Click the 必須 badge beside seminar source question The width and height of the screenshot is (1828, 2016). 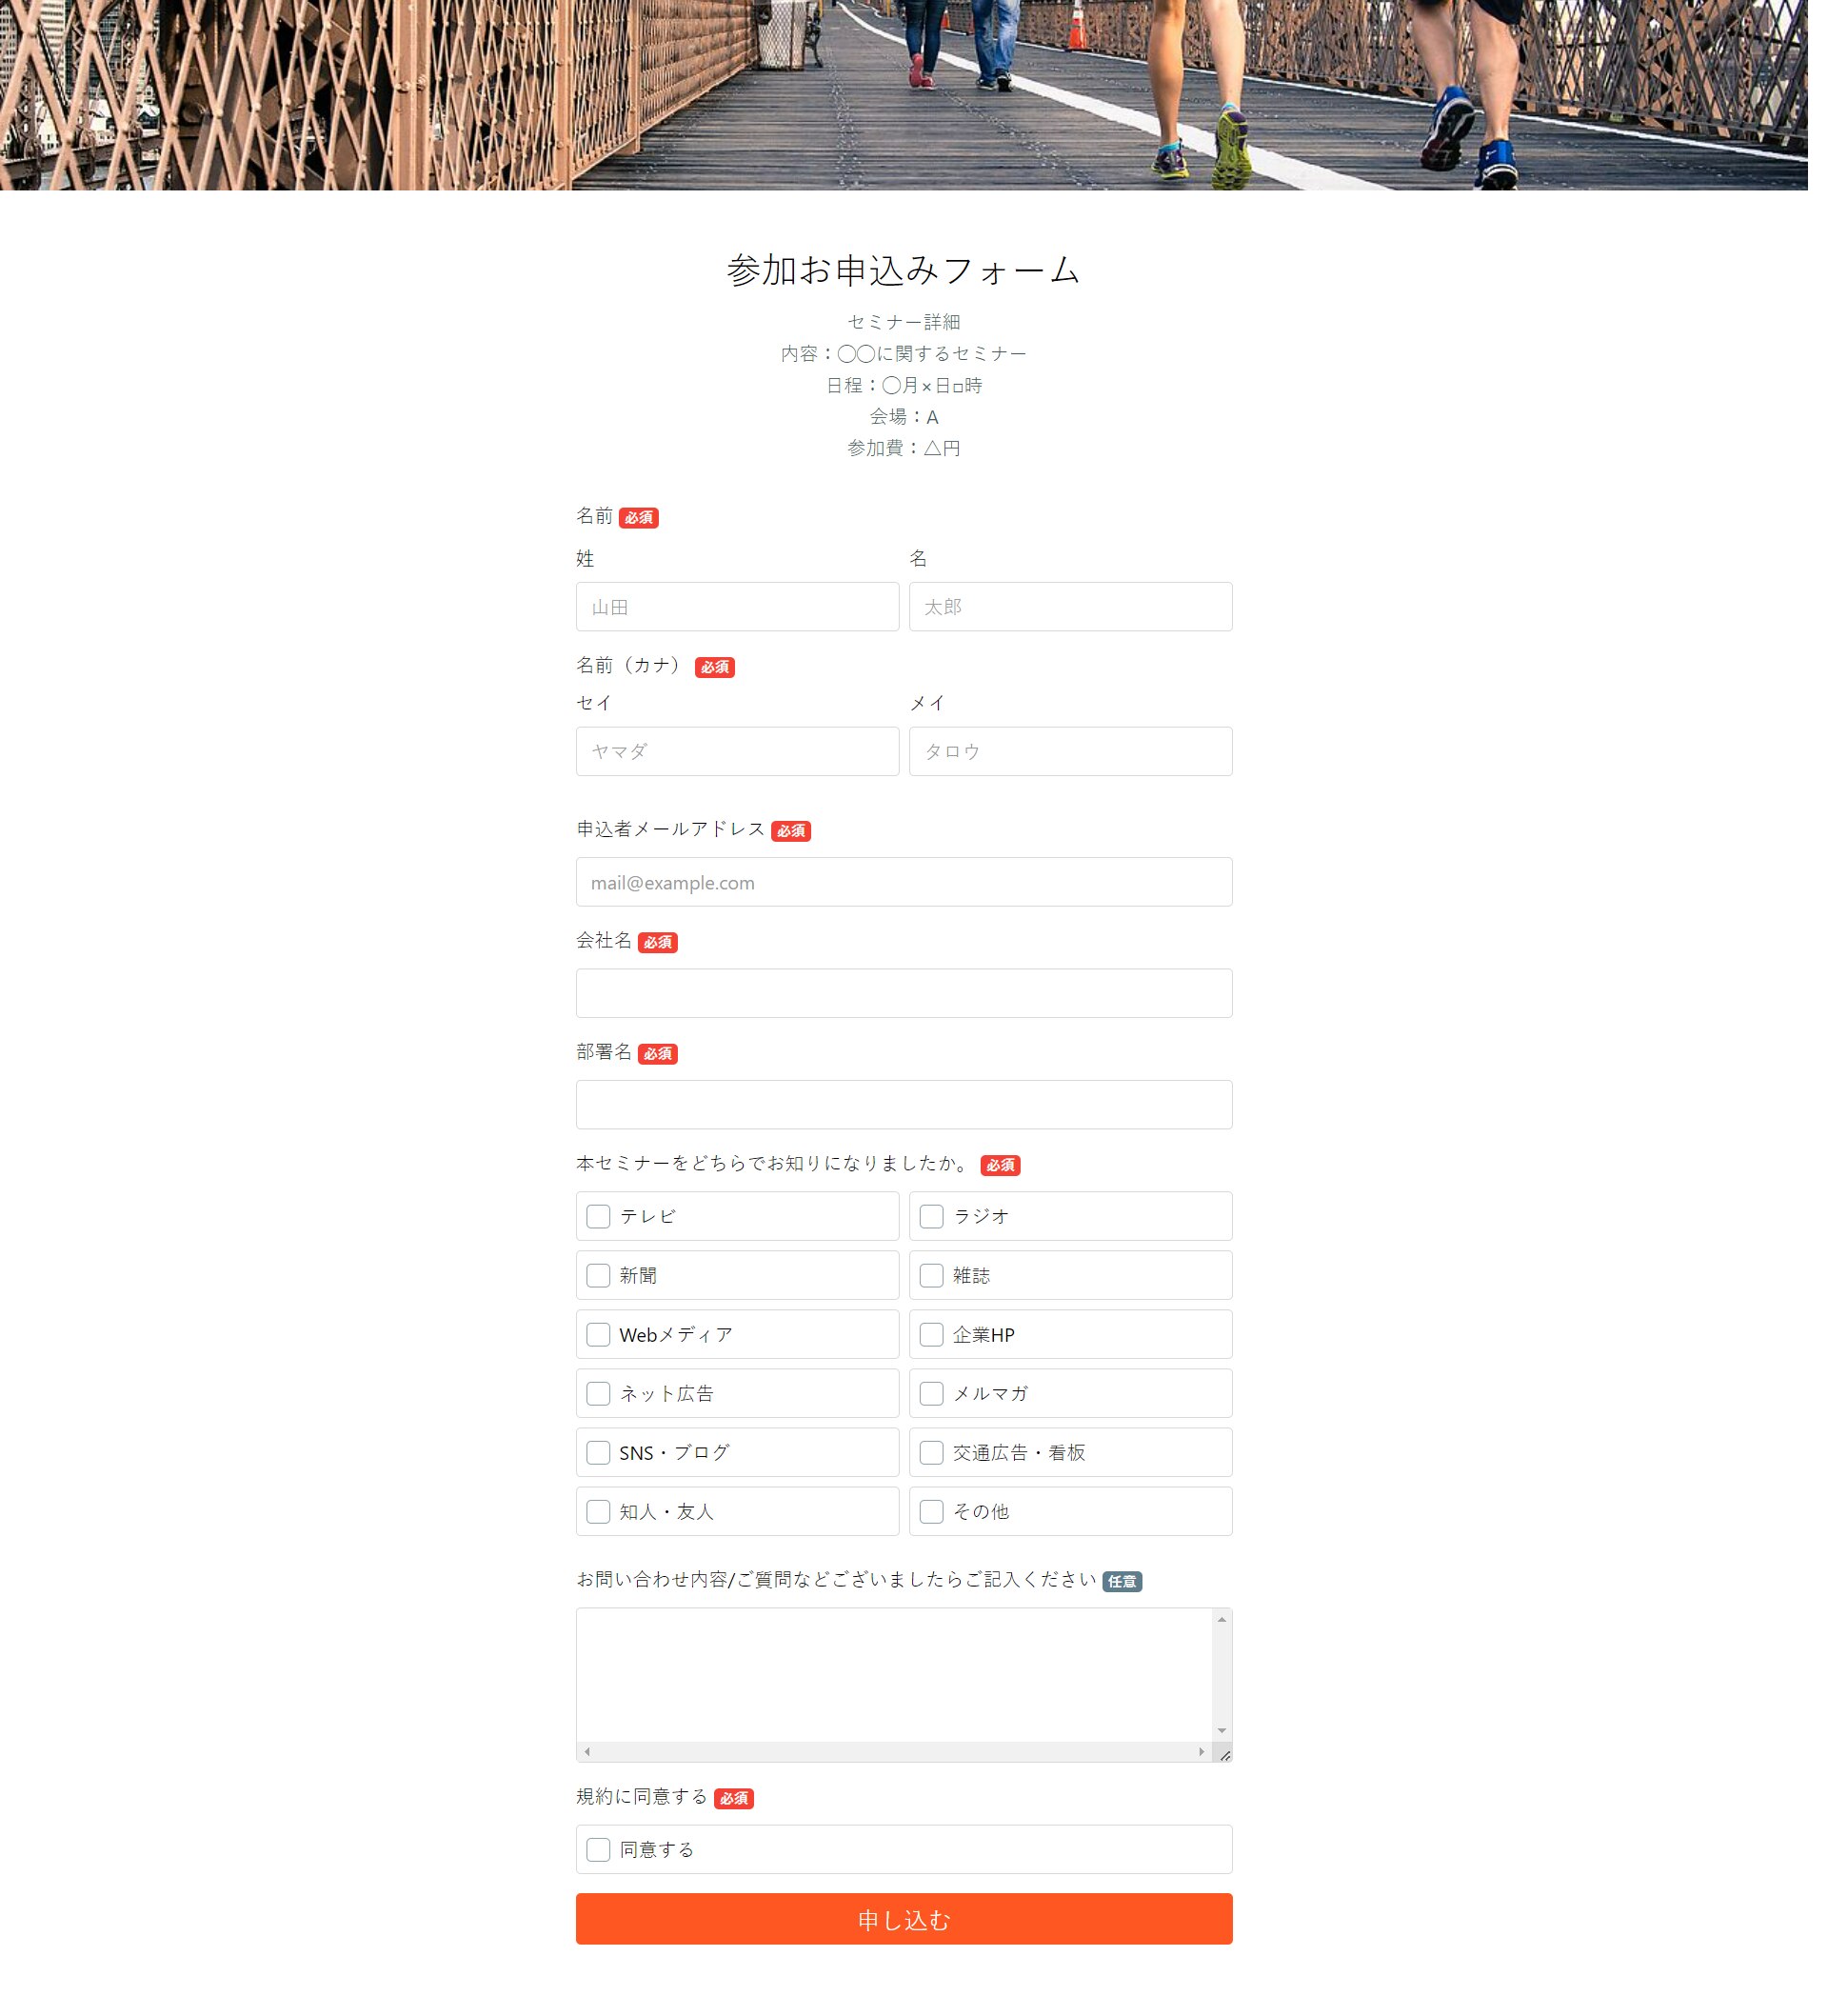pos(1000,1165)
